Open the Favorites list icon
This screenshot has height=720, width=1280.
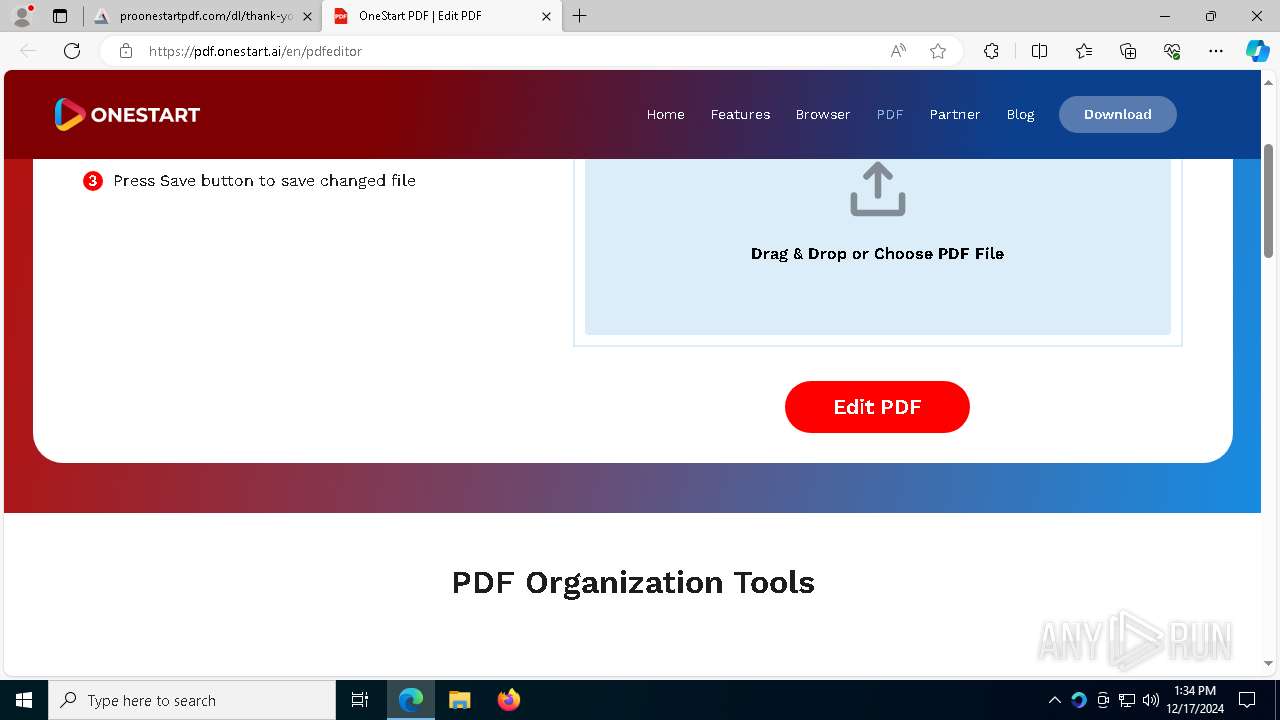(x=1084, y=51)
